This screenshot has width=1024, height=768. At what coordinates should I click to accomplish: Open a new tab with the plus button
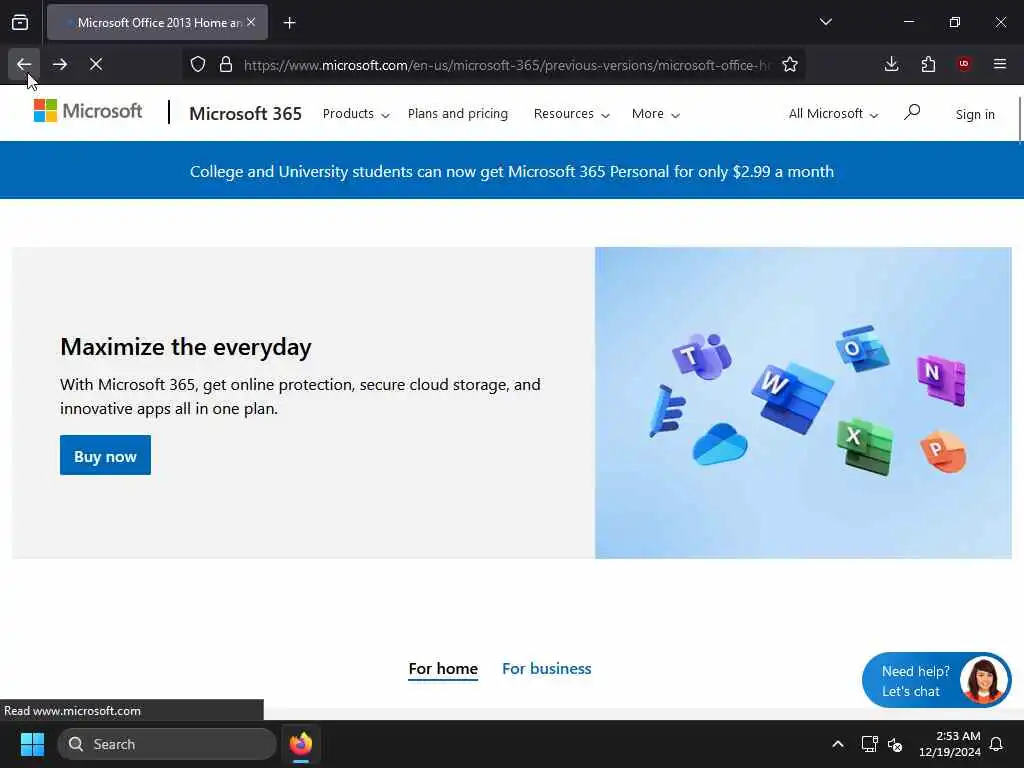(x=289, y=23)
